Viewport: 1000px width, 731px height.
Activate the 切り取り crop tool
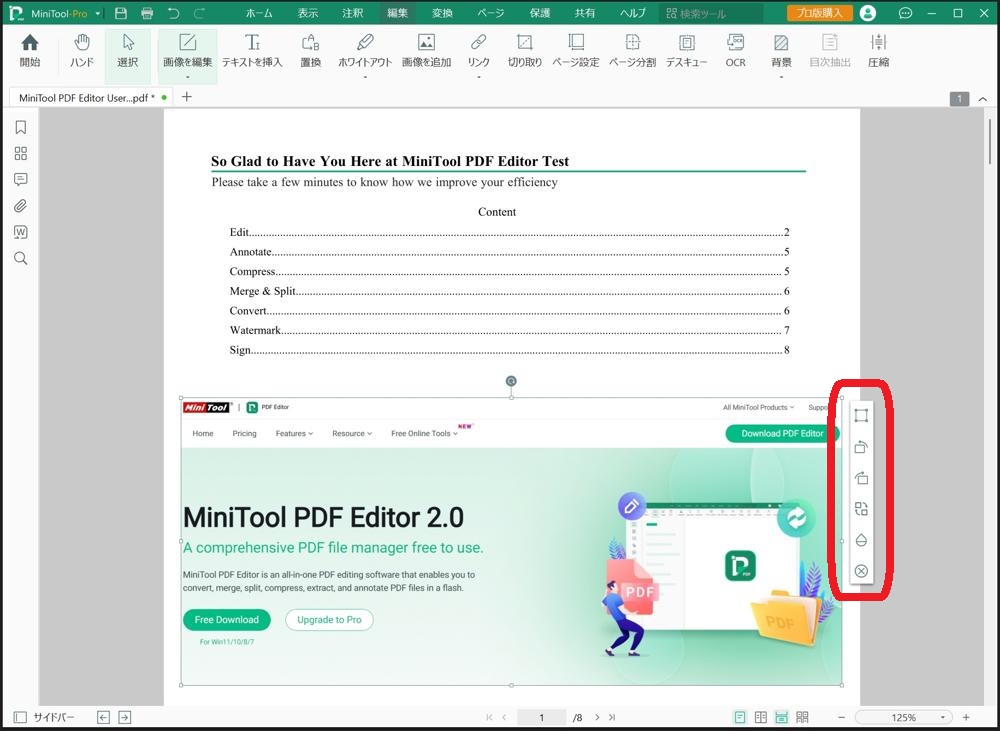[x=524, y=51]
